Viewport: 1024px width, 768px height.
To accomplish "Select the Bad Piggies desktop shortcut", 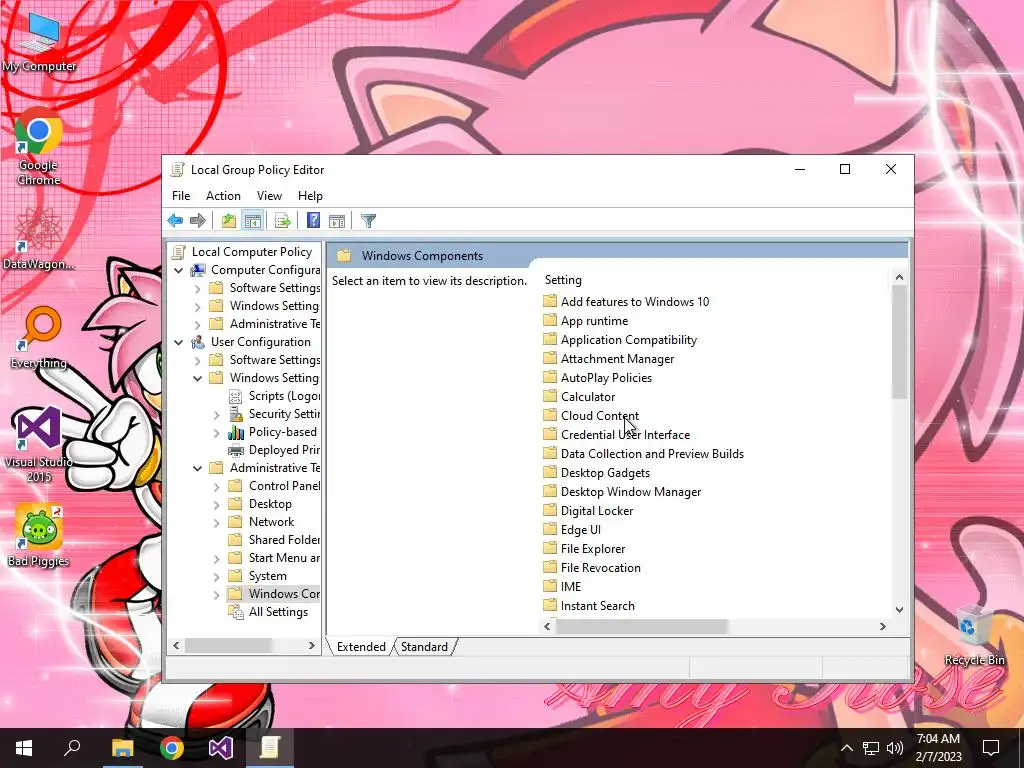I will (39, 536).
